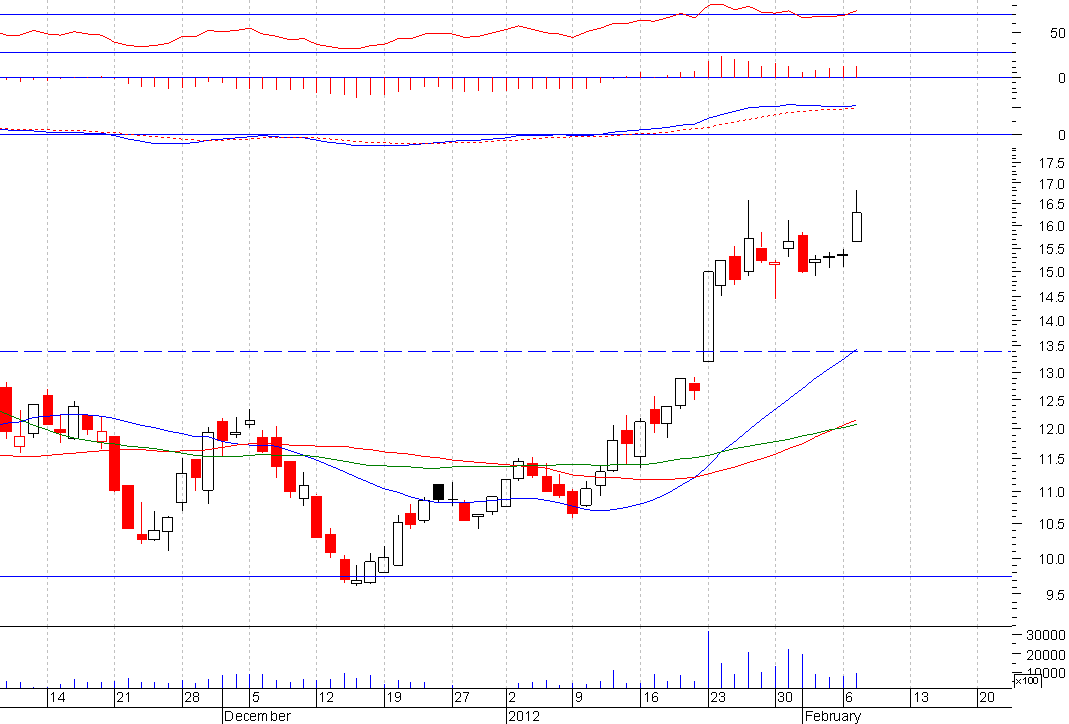Screen dimensions: 1069x724
Task: Click date label 20 on the time axis
Action: [x=987, y=697]
